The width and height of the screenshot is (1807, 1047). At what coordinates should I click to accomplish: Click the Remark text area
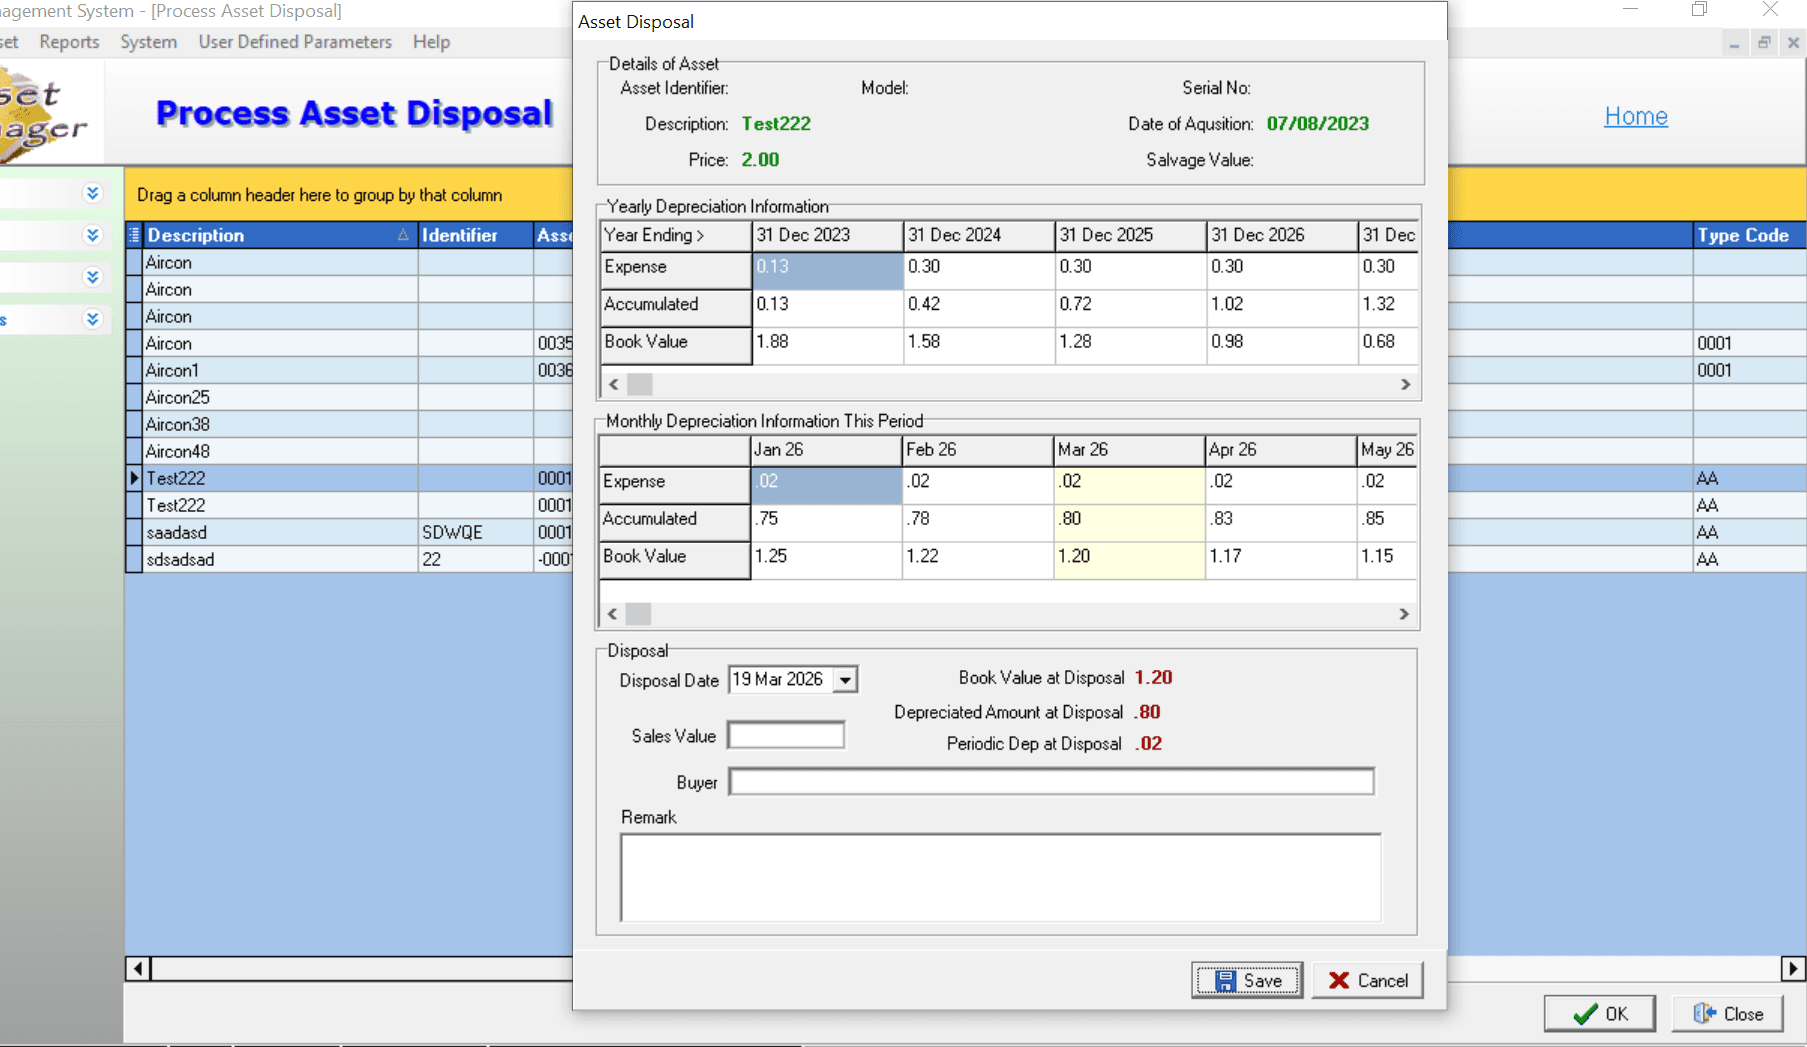pos(1000,877)
